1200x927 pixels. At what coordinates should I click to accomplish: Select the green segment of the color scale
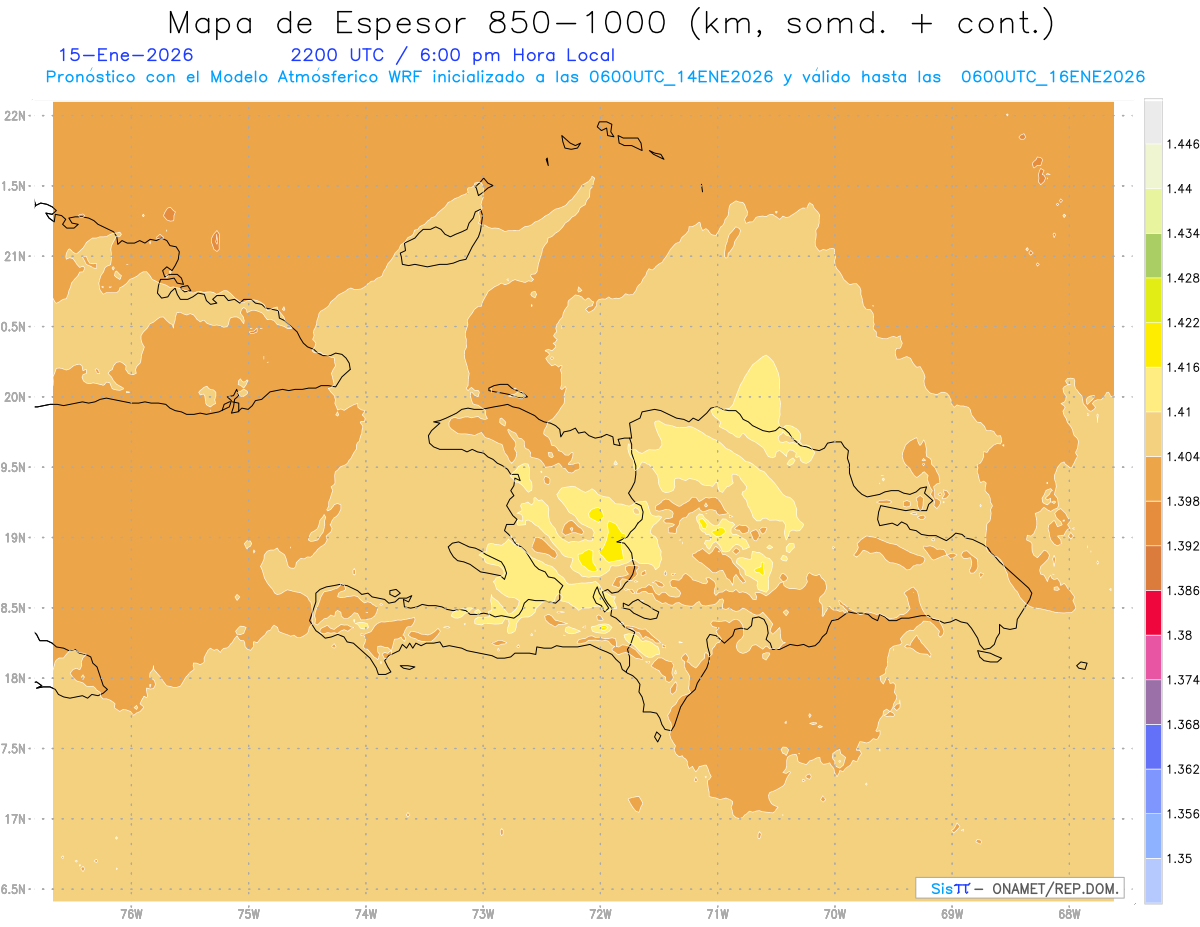[x=1153, y=255]
